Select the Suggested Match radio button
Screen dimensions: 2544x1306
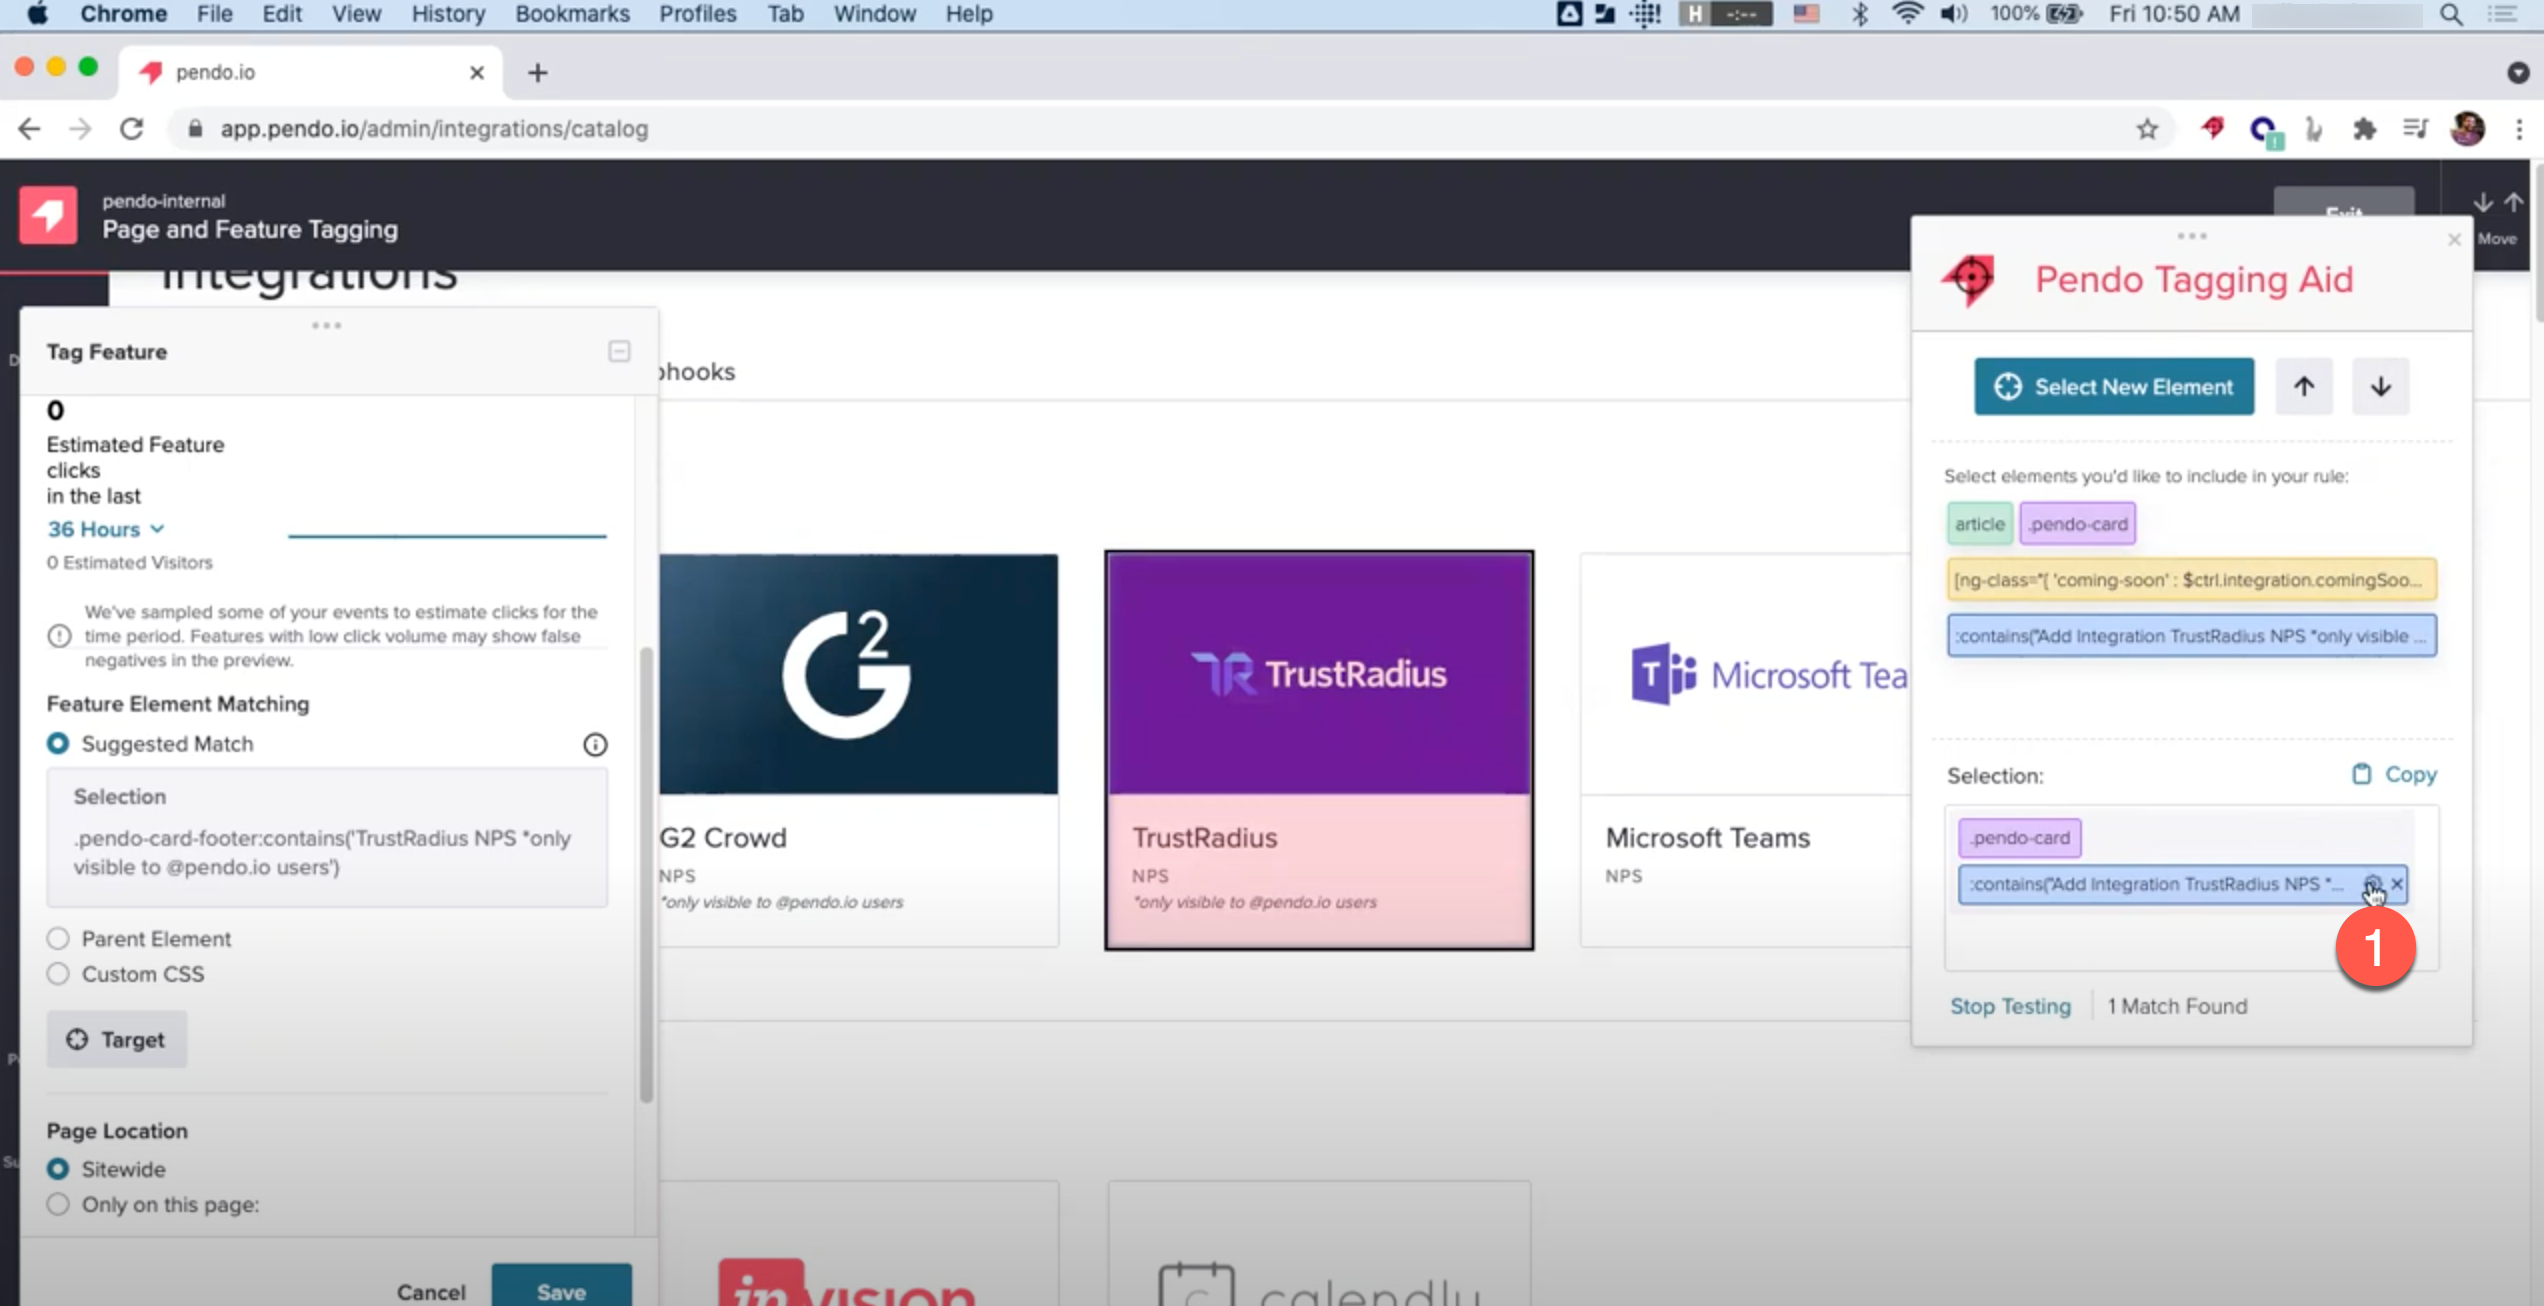click(x=58, y=744)
